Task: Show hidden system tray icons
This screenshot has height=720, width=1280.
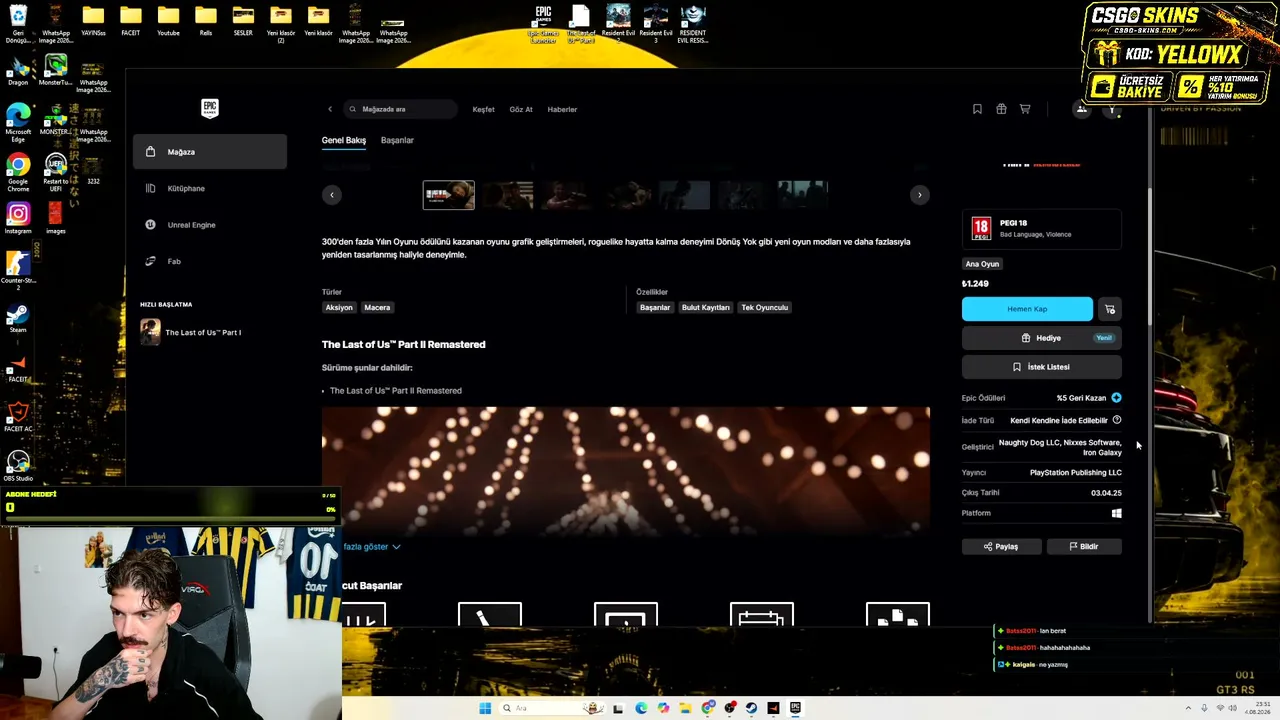Action: [x=1188, y=708]
